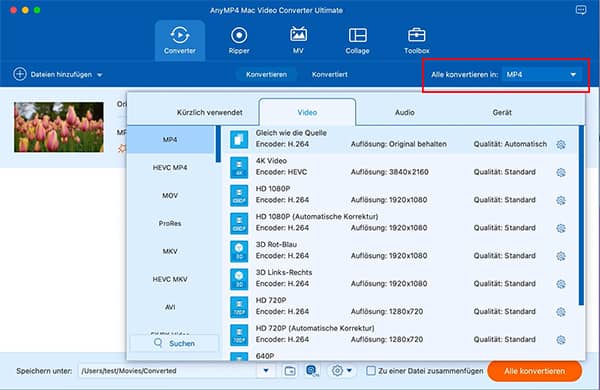Switch to the Audio tab

pos(404,112)
